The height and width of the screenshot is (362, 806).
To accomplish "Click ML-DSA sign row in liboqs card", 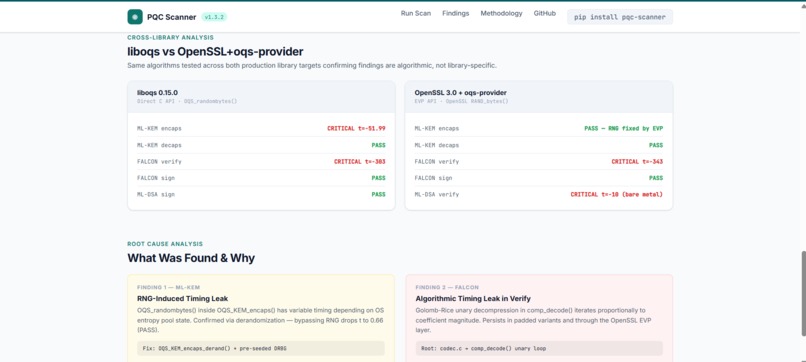I will coord(261,194).
